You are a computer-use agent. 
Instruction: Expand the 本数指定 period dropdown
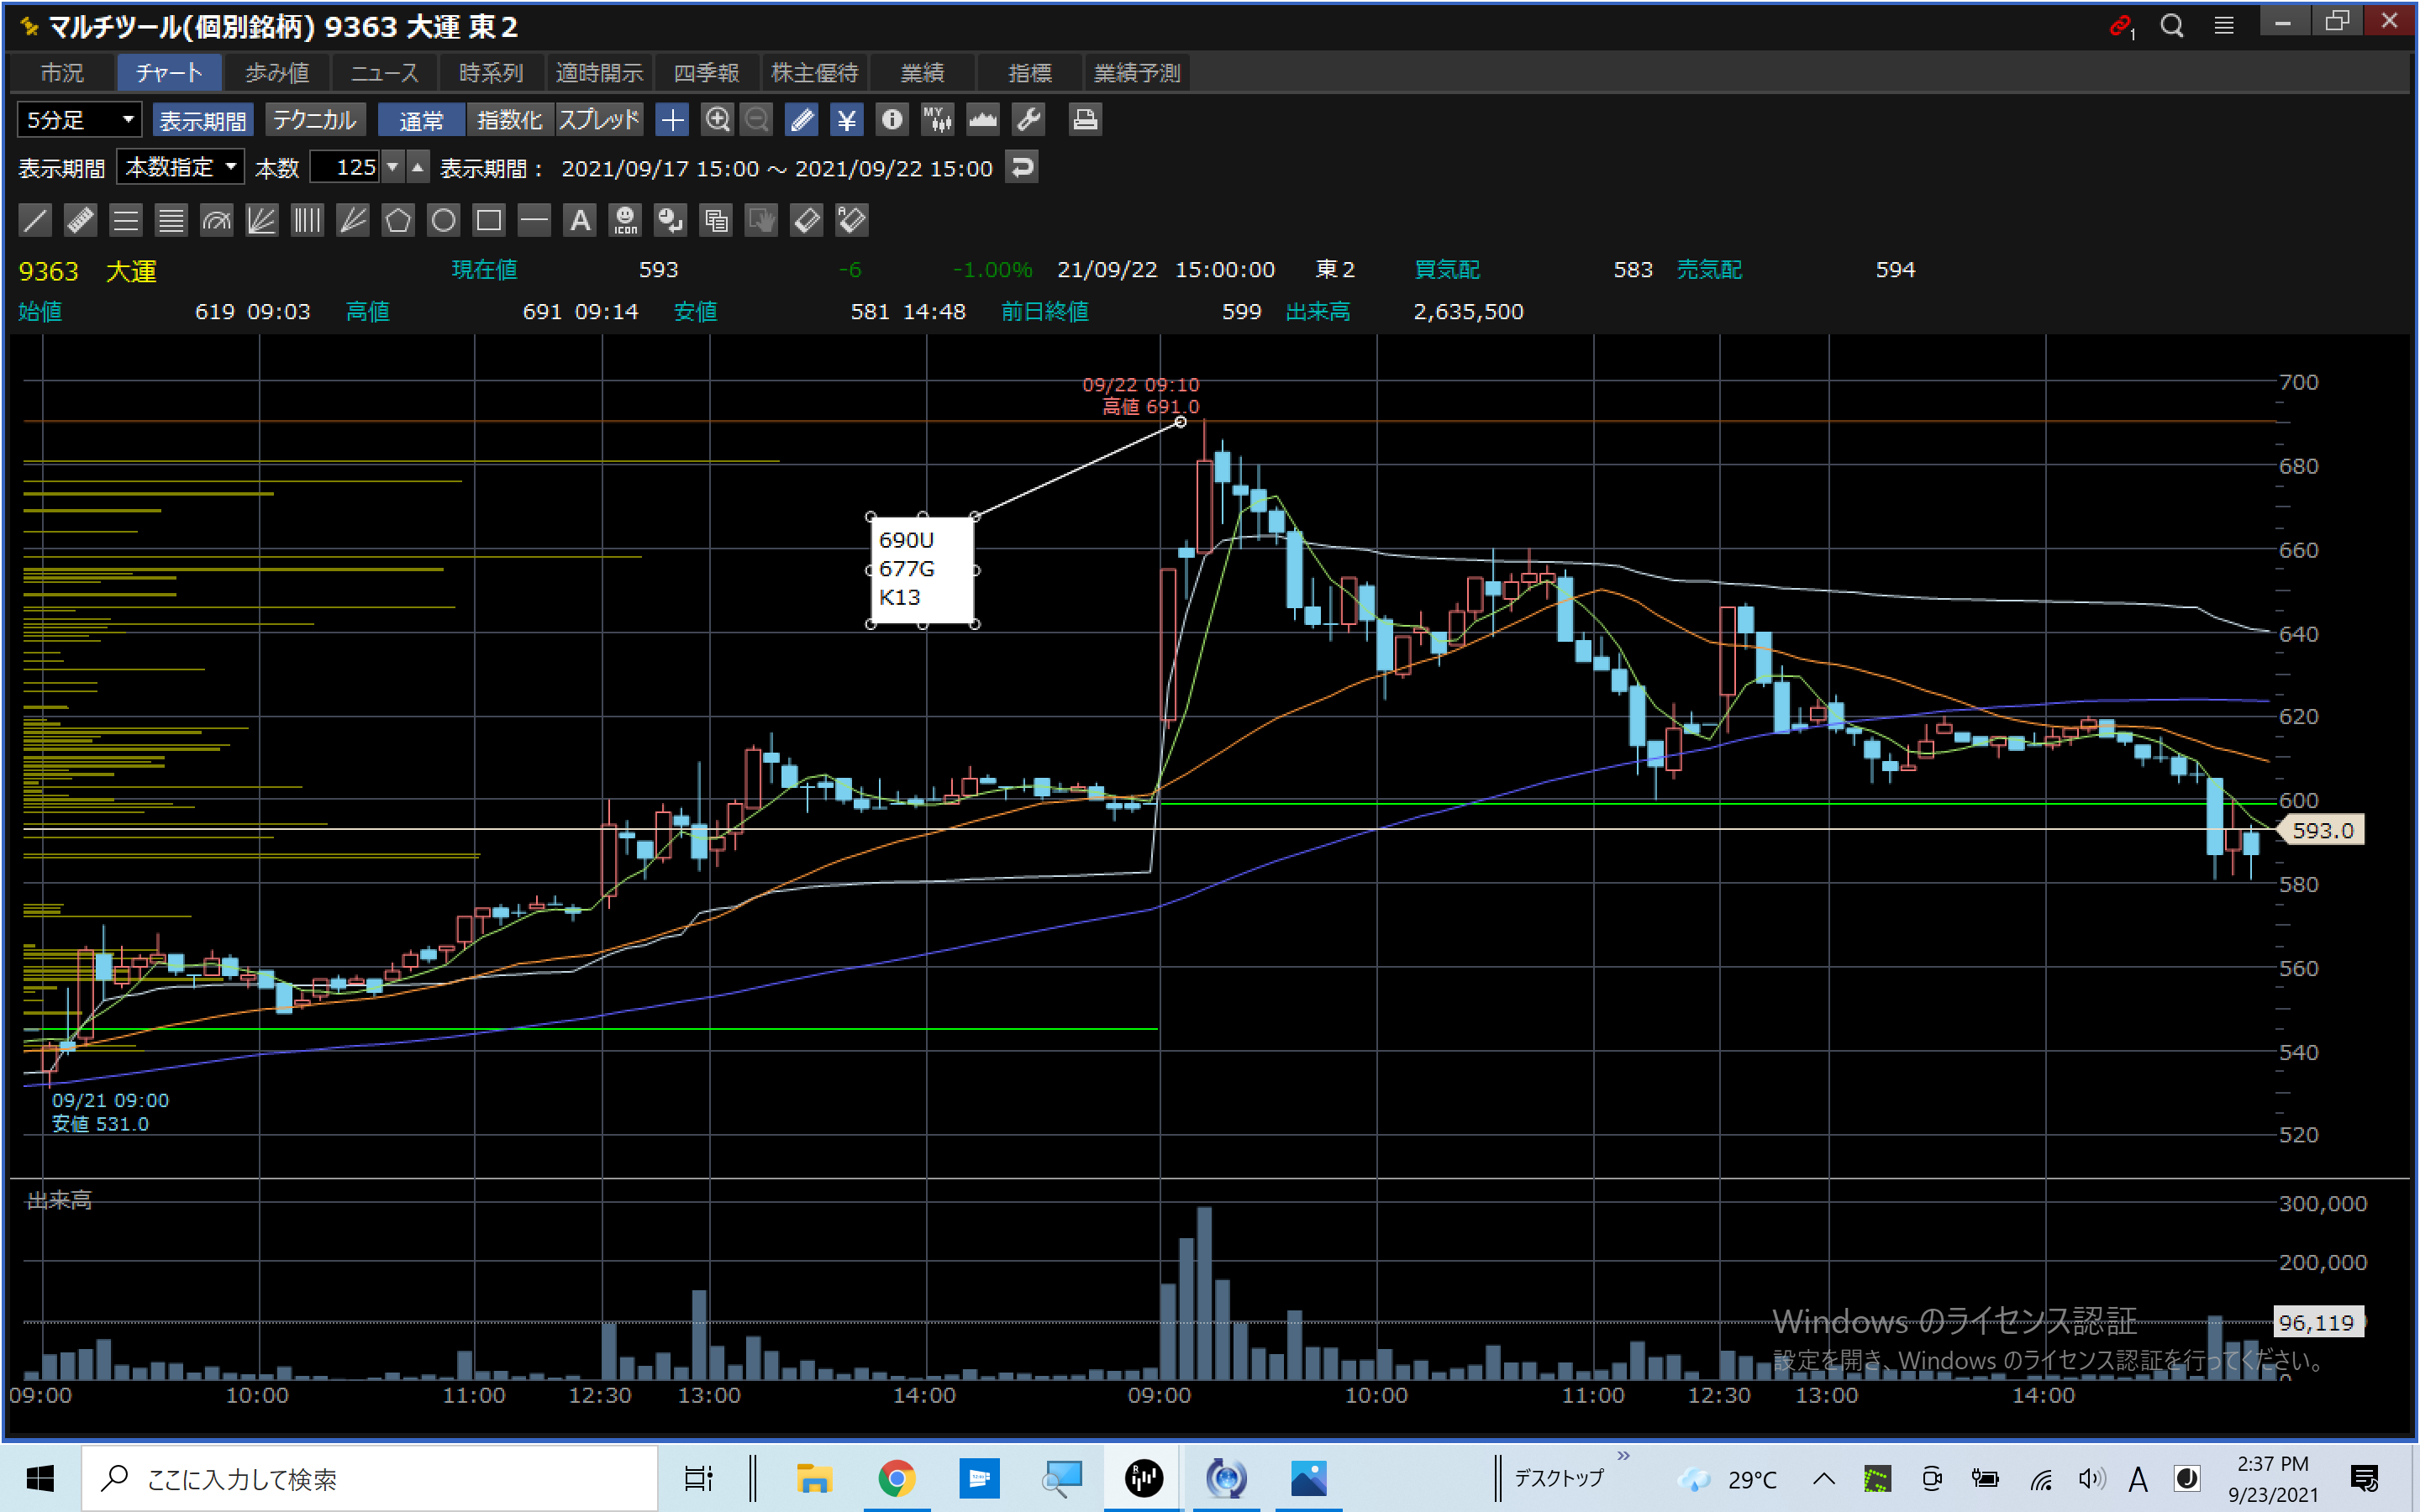tap(181, 167)
